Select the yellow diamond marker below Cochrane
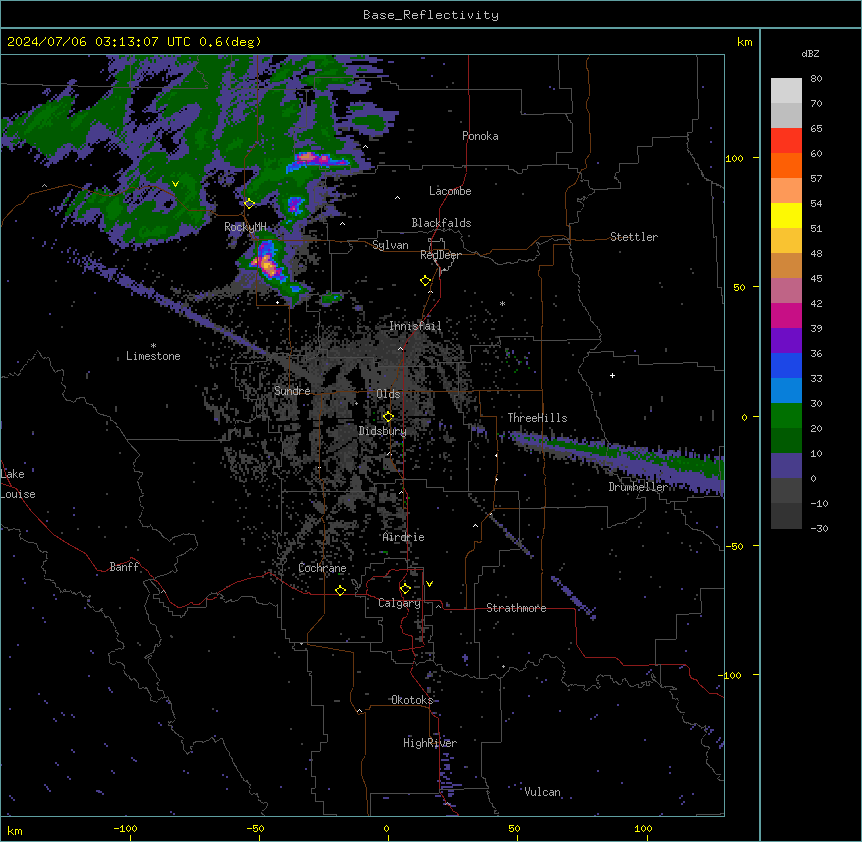Image resolution: width=862 pixels, height=842 pixels. point(340,590)
